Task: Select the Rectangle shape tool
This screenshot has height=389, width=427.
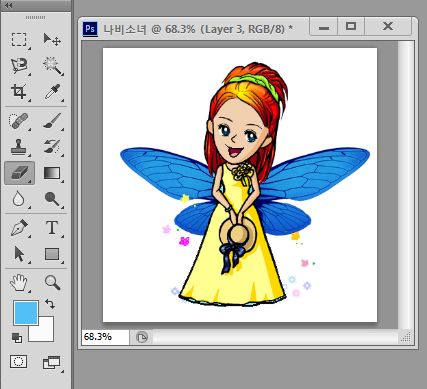Action: 52,254
